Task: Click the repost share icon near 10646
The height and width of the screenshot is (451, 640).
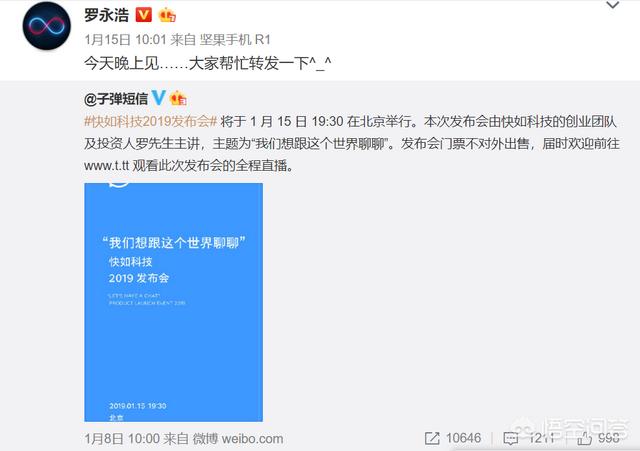Action: (x=432, y=438)
